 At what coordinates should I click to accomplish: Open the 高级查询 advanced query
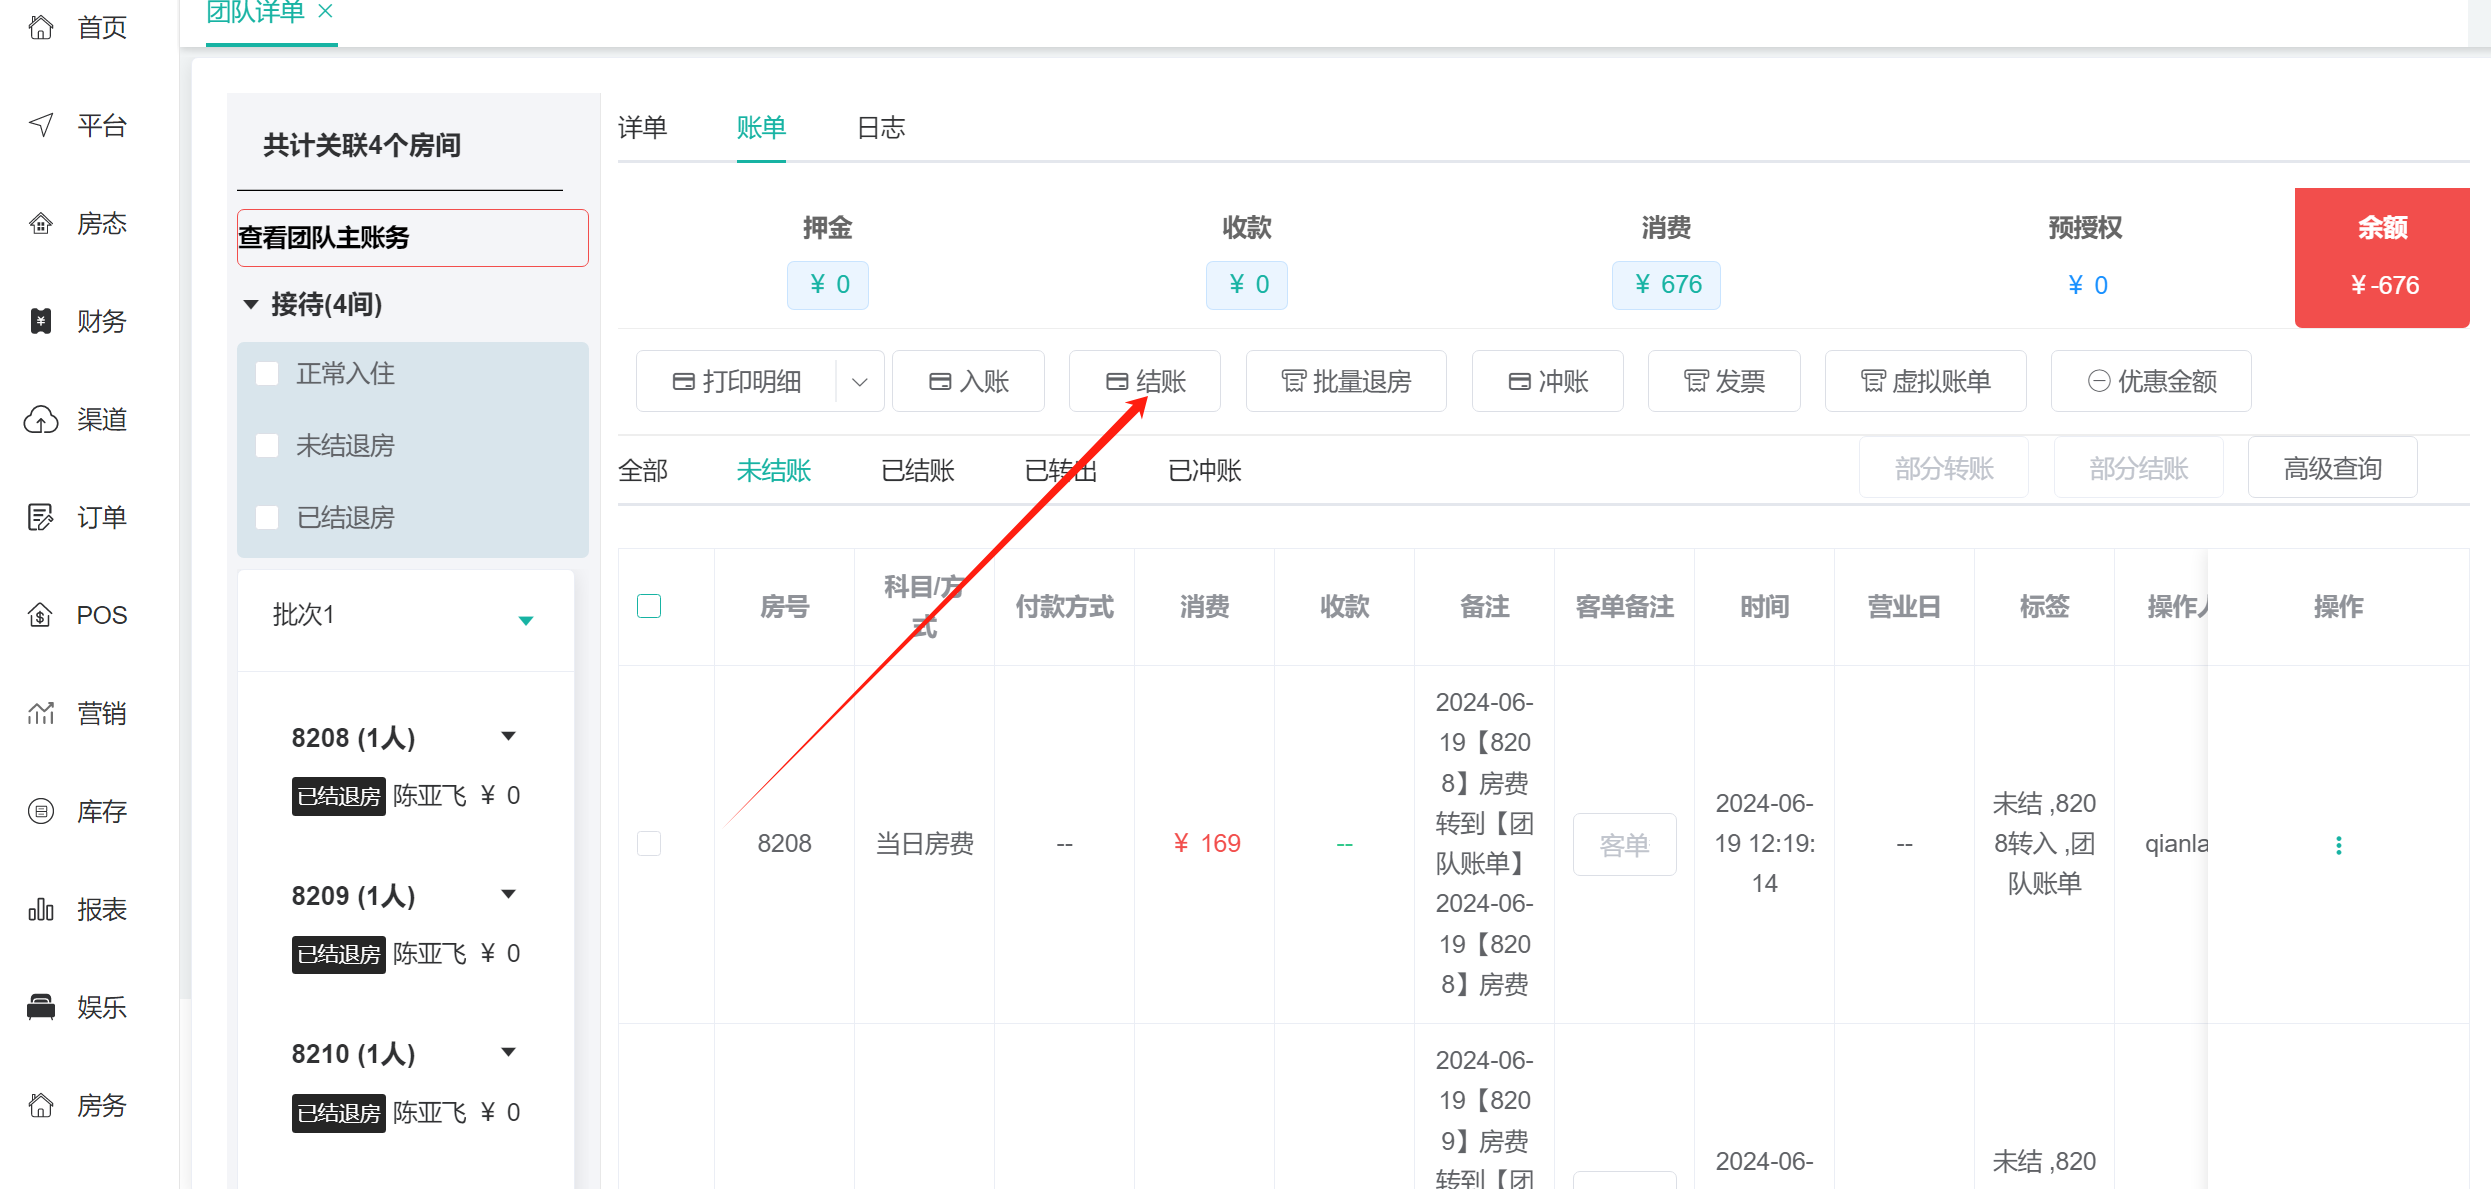pyautogui.click(x=2332, y=468)
